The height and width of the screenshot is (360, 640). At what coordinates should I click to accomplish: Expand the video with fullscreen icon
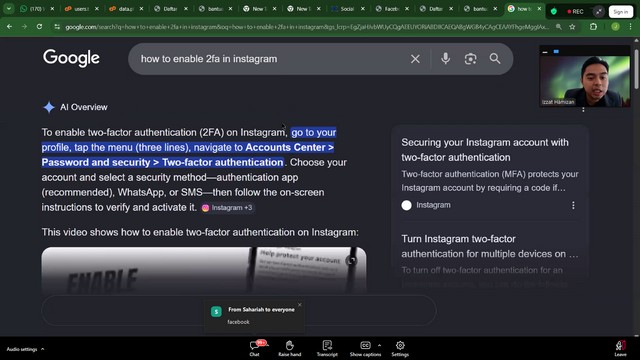coord(351,260)
